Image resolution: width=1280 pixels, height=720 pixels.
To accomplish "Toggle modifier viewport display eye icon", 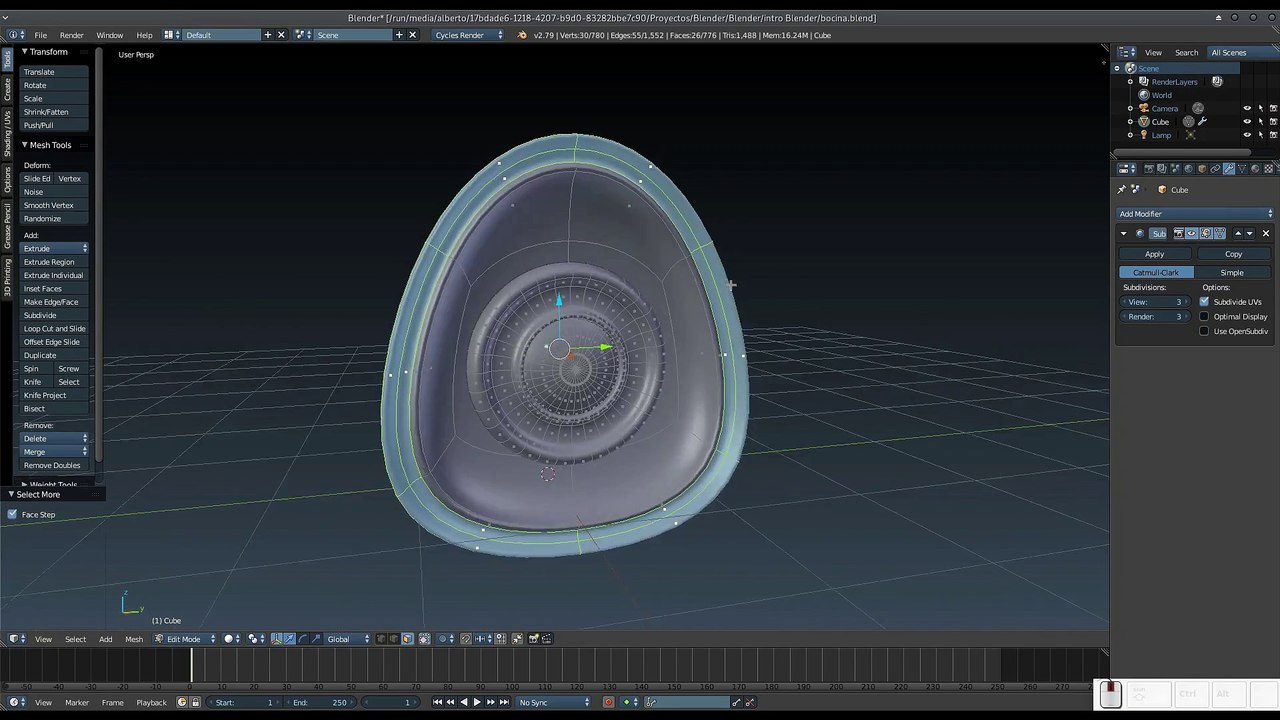I will coord(1191,233).
